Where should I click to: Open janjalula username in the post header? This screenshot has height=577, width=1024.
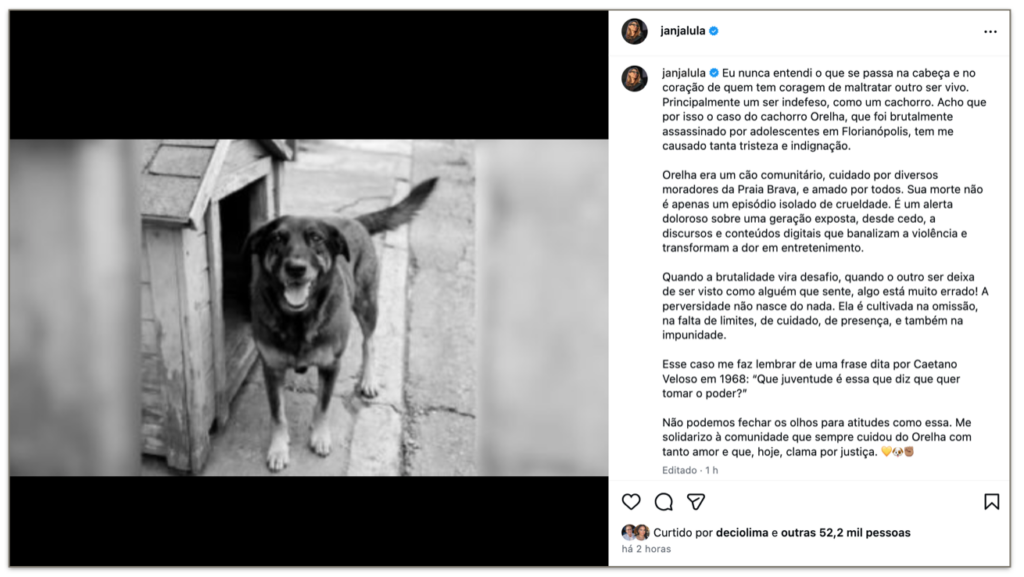(682, 31)
